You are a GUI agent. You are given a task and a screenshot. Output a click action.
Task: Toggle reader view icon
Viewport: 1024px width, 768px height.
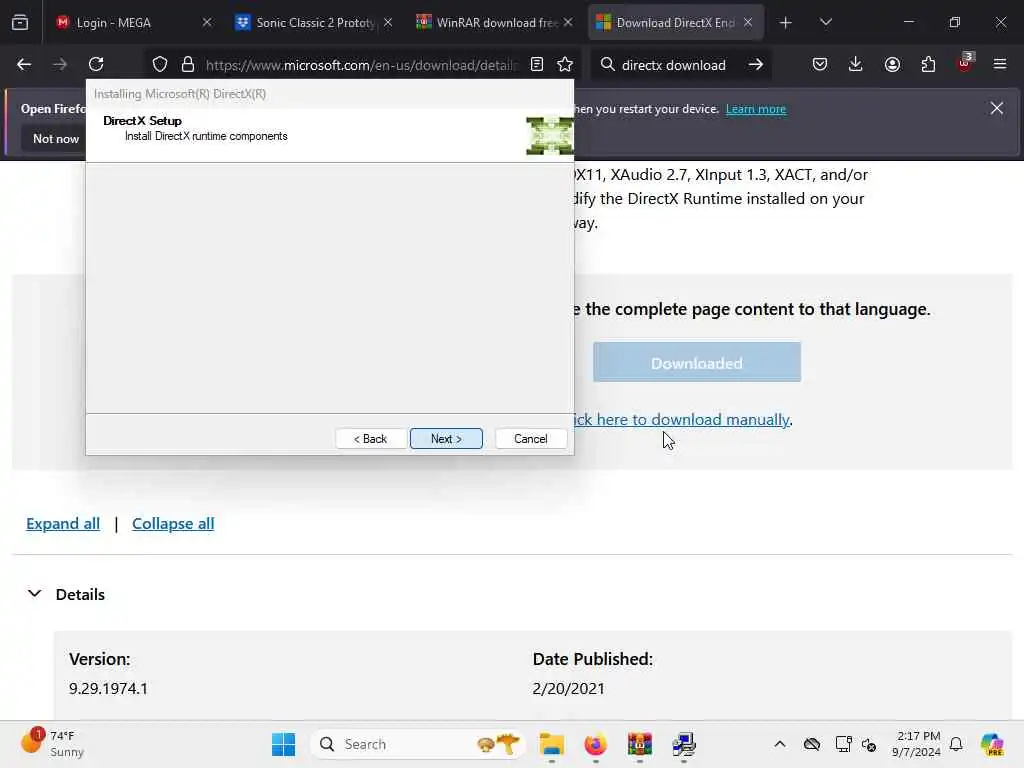(x=537, y=64)
